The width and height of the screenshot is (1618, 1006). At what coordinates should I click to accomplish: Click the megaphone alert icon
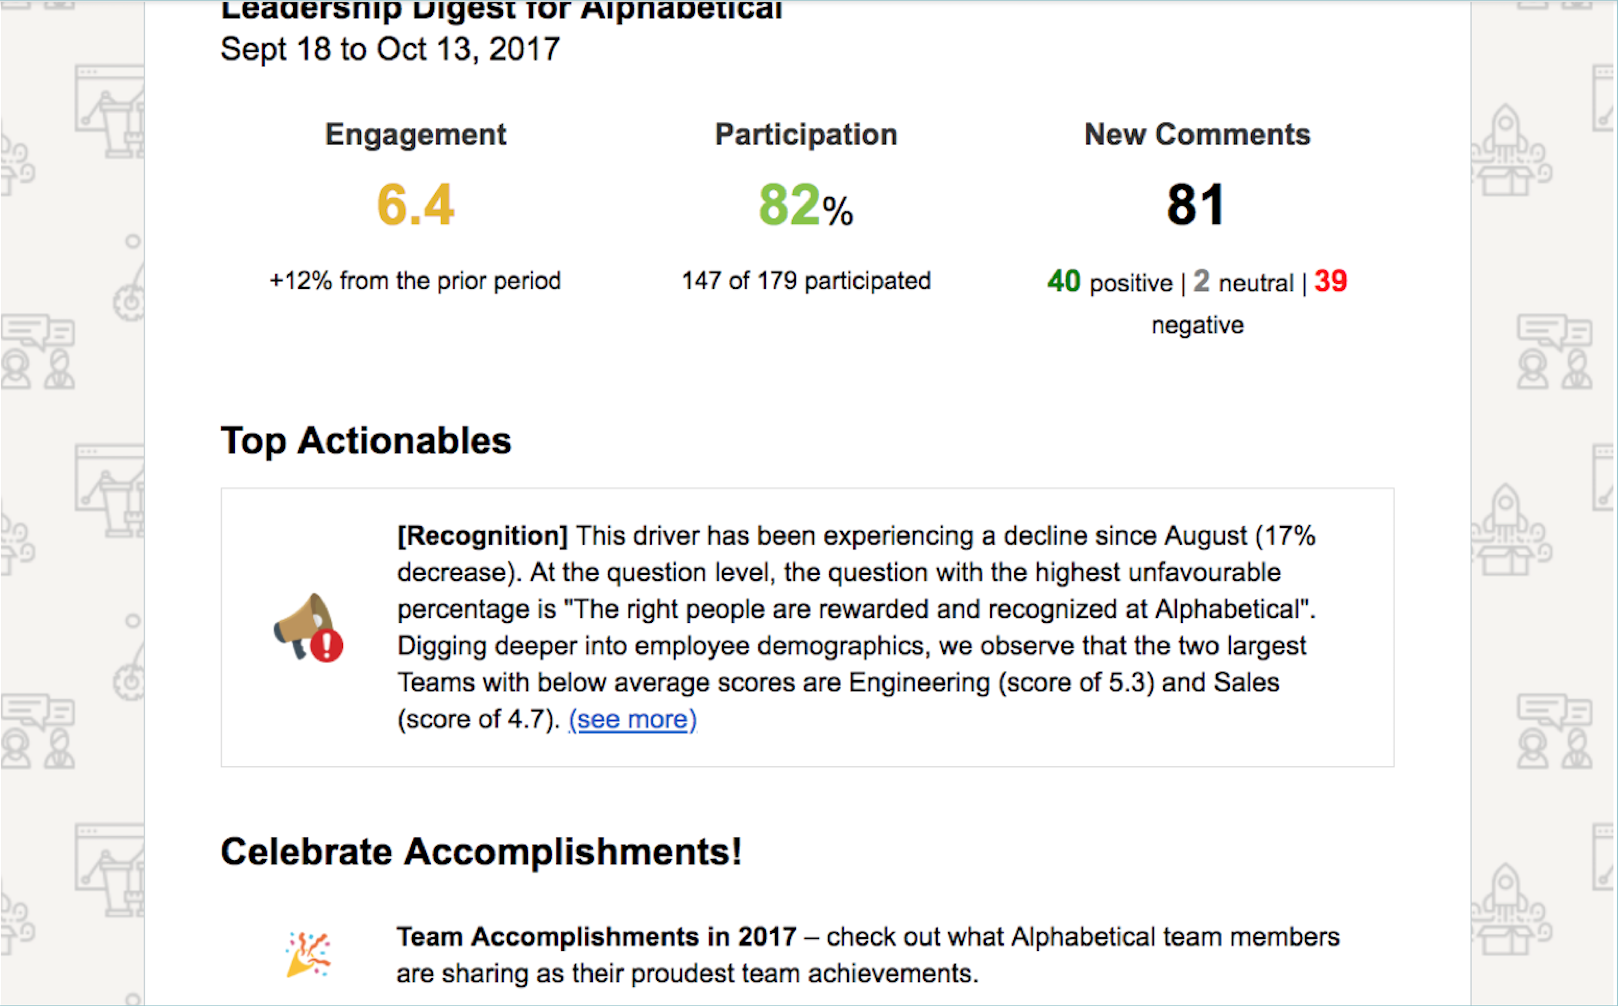308,627
